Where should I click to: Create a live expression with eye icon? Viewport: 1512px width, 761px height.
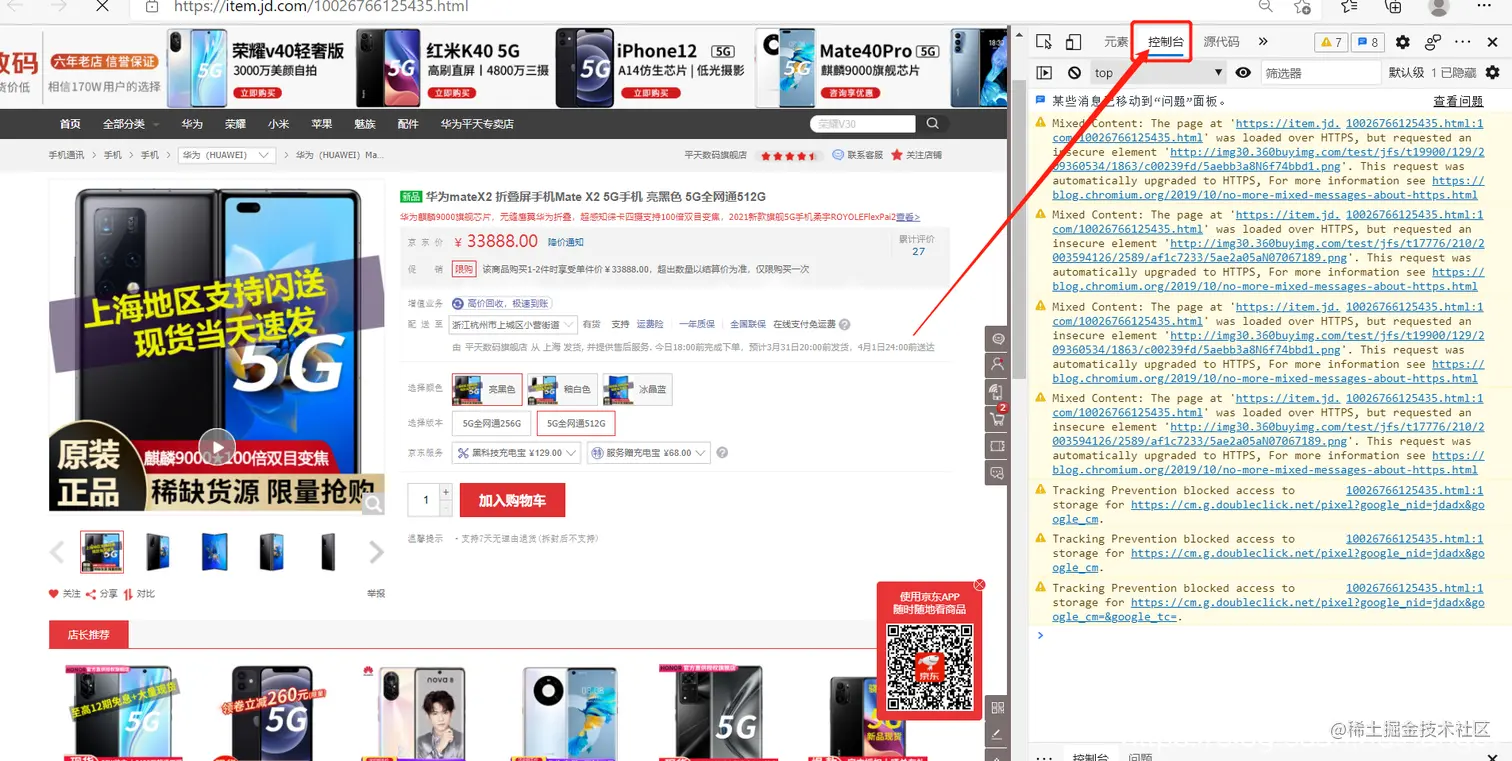pyautogui.click(x=1243, y=73)
